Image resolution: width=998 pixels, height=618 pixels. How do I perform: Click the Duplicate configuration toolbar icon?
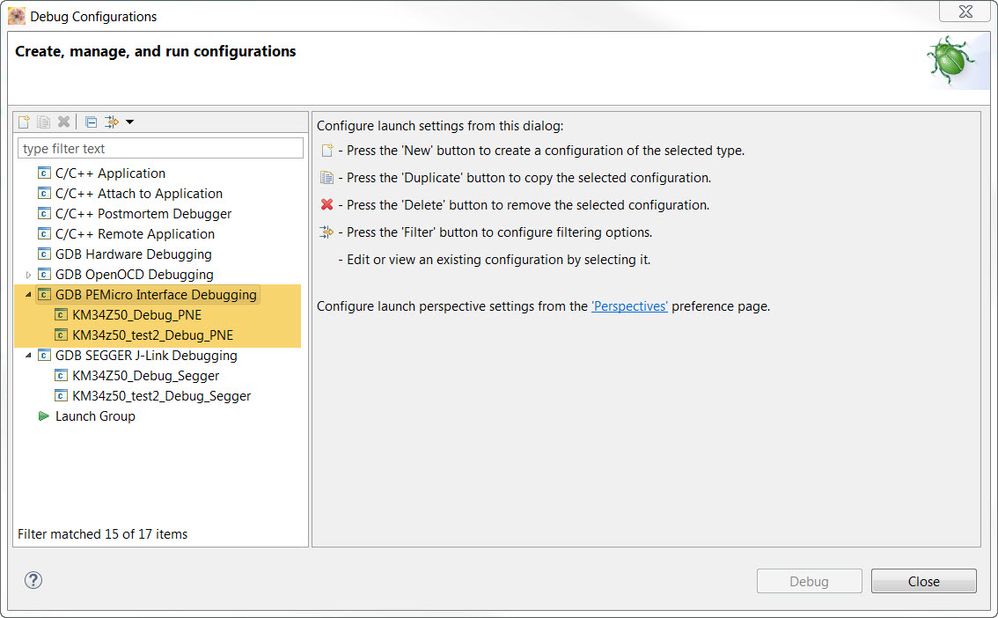click(x=44, y=122)
